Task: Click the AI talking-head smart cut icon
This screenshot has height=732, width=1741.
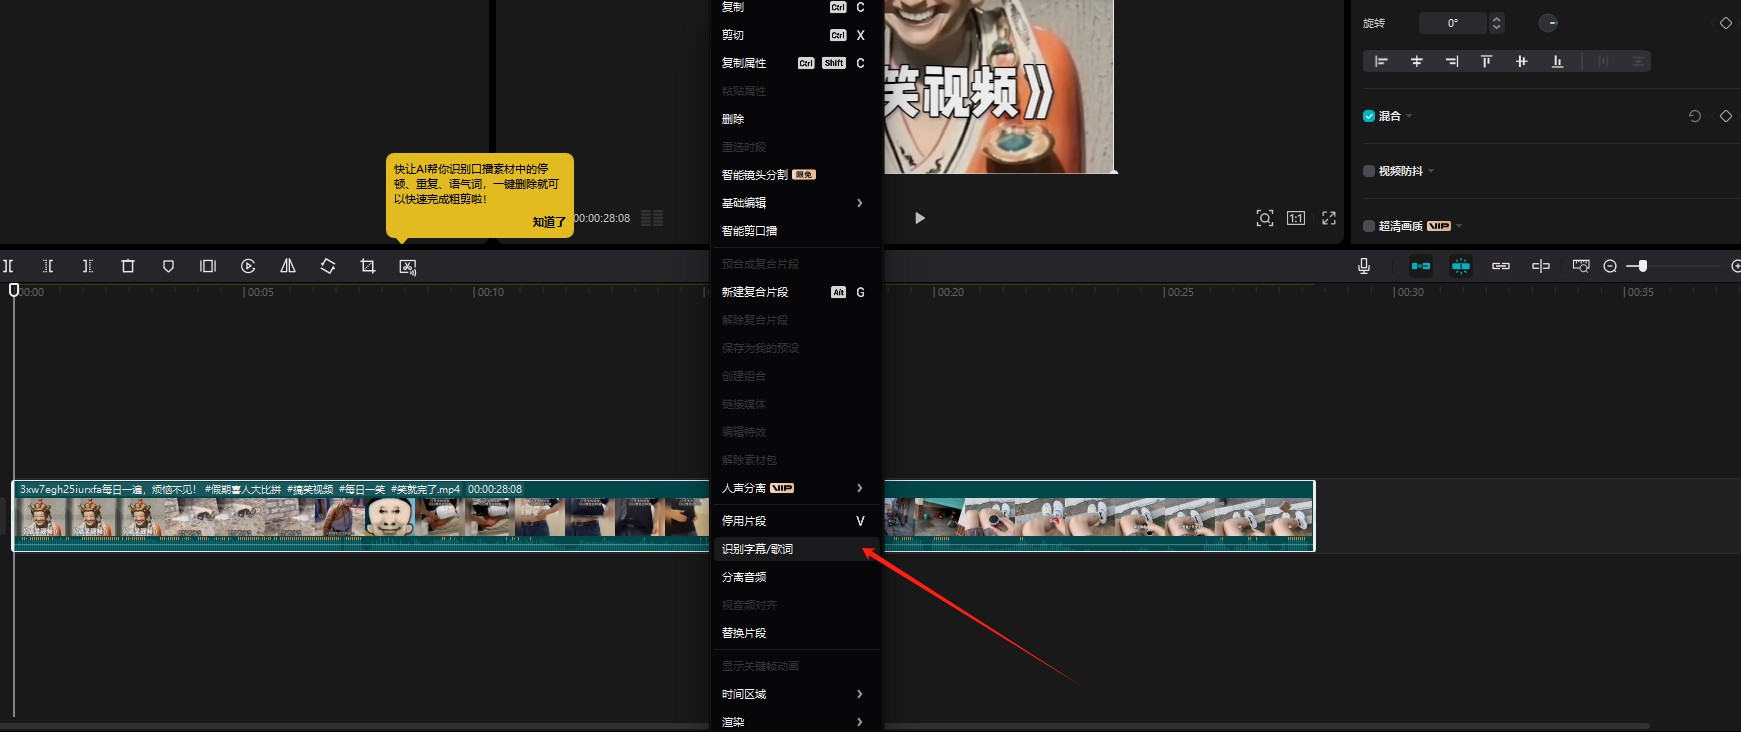Action: tap(408, 267)
